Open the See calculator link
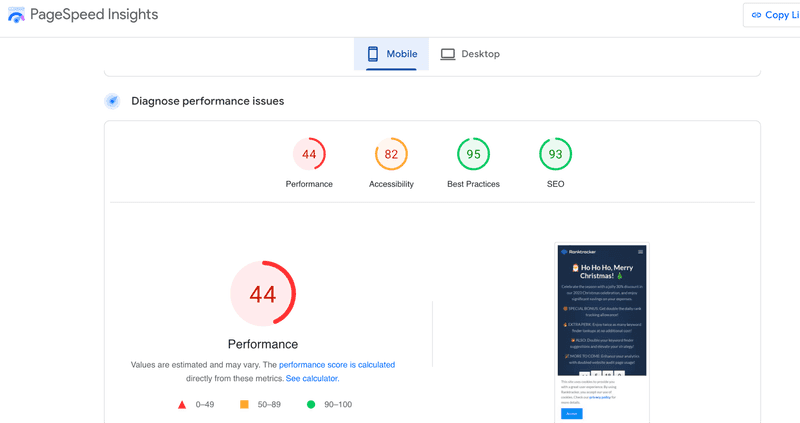This screenshot has height=423, width=800. tap(312, 379)
